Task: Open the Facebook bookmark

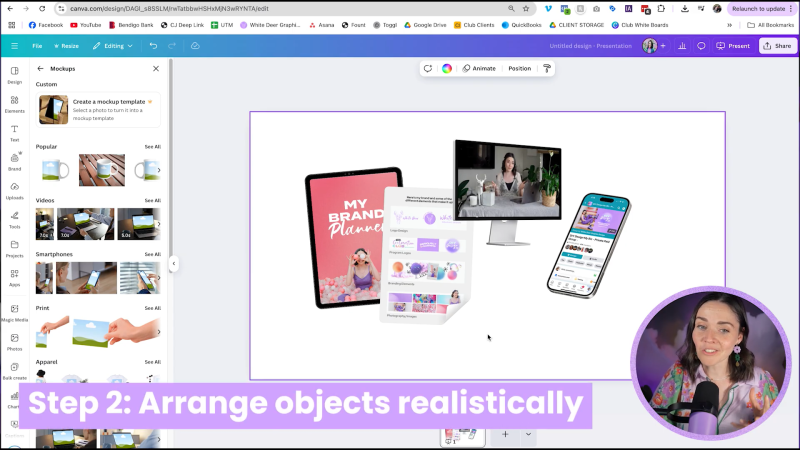Action: coord(46,25)
